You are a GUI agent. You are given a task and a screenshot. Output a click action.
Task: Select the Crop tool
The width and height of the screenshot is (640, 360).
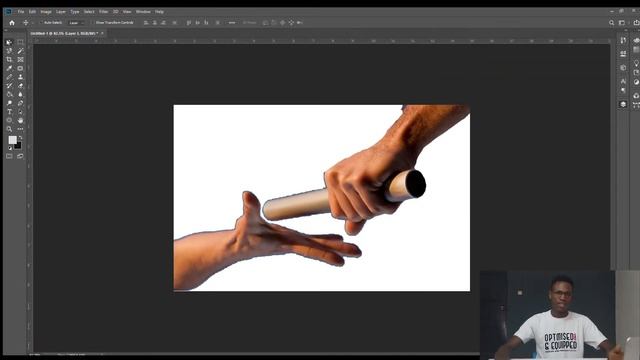(x=9, y=60)
